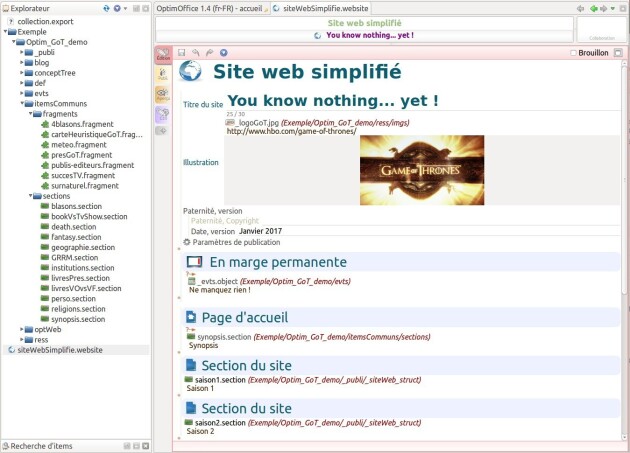Click the En marge permanente block icon
The width and height of the screenshot is (630, 453).
pyautogui.click(x=194, y=262)
